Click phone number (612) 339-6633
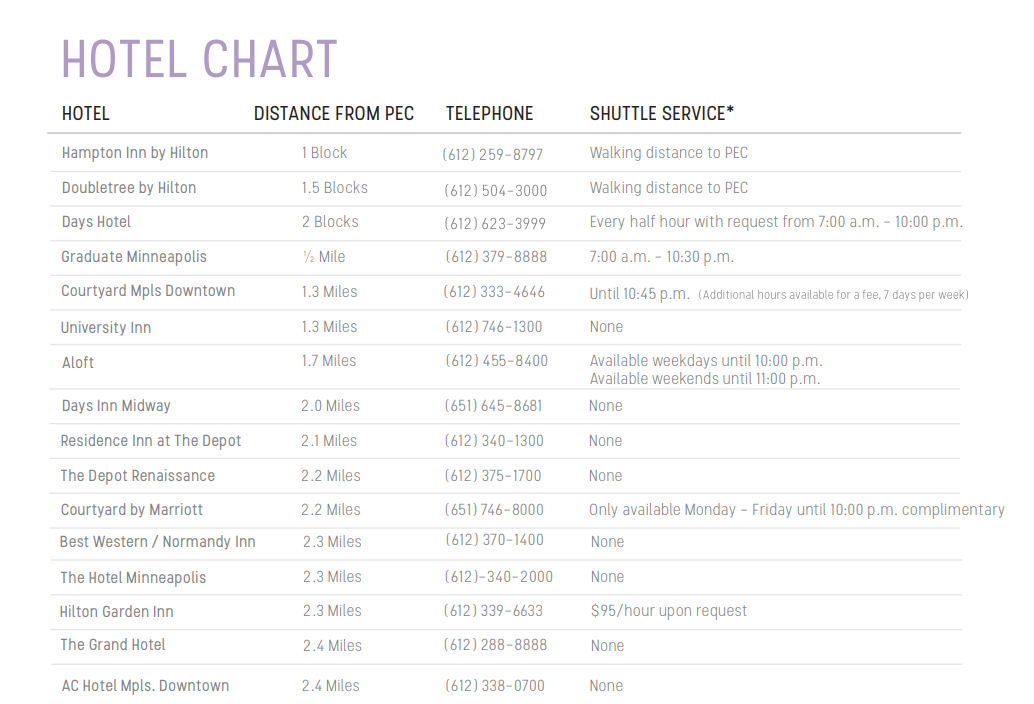Viewport: 1034px width, 704px height. point(493,611)
